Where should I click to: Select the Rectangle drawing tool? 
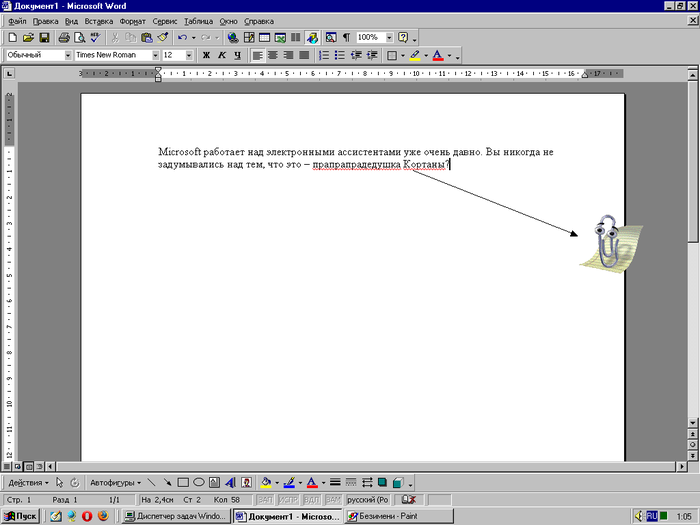click(x=183, y=482)
